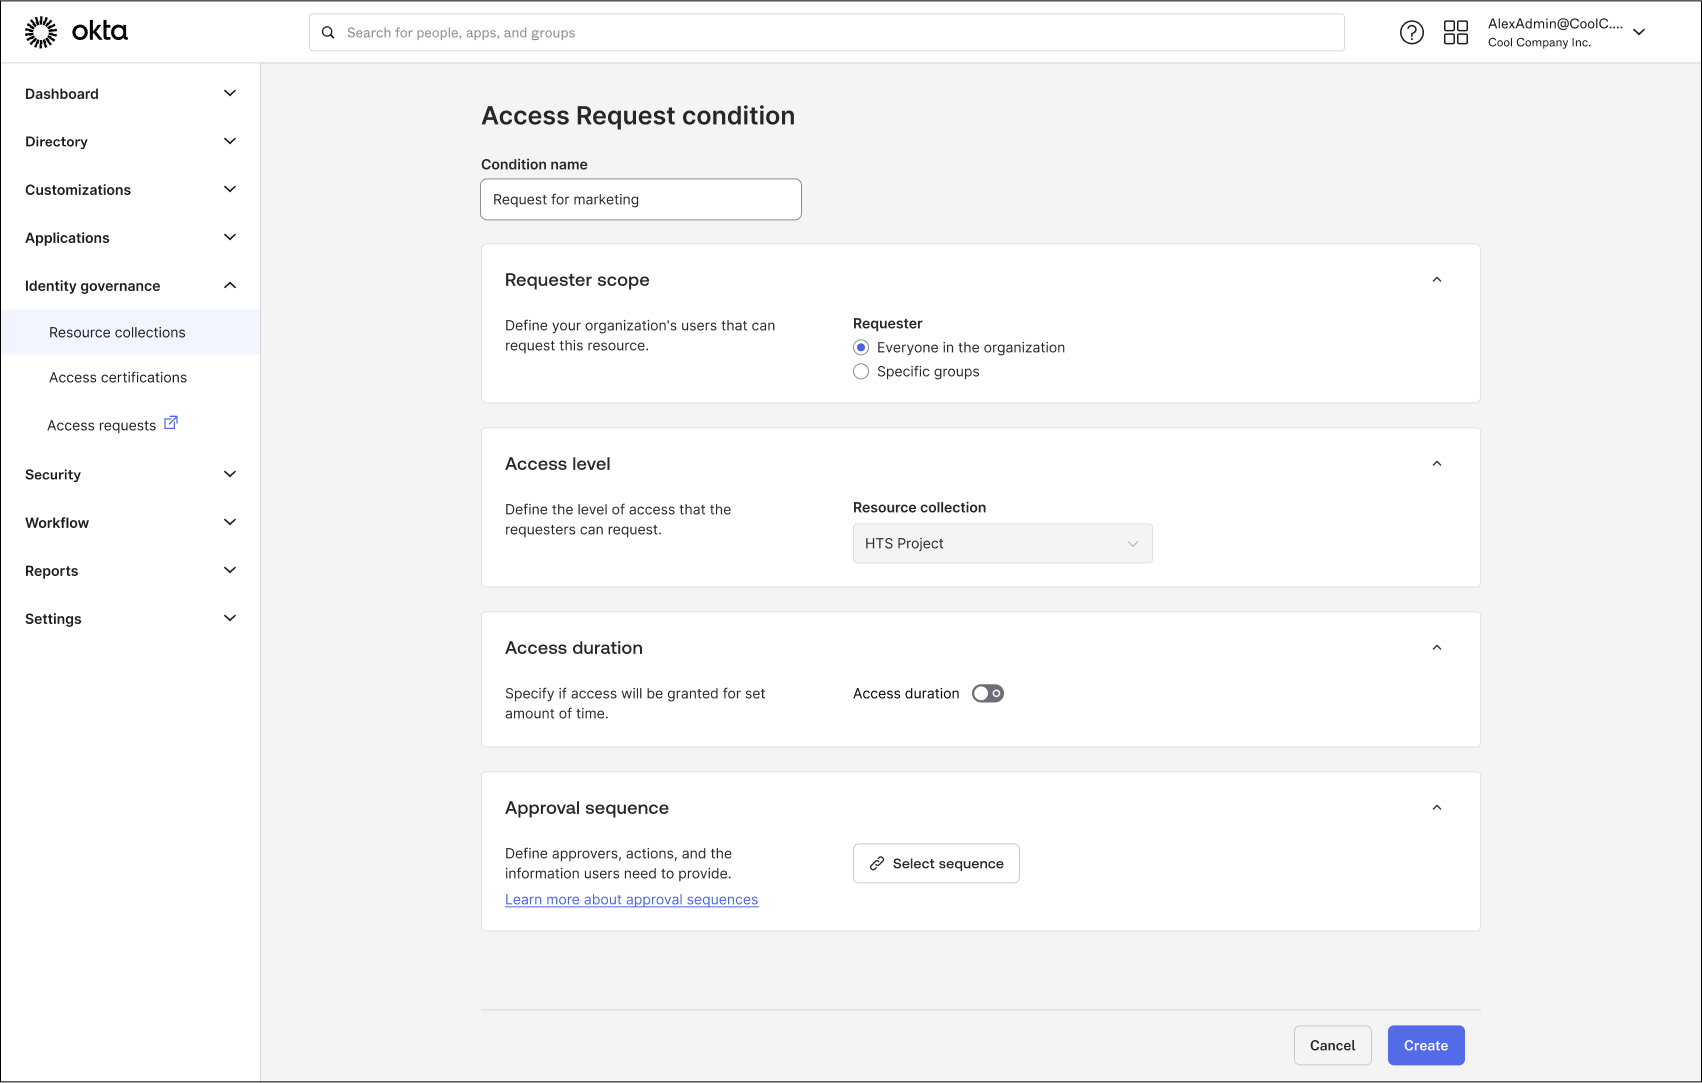Screen dimensions: 1702x1083
Task: Click the link icon inside Select sequence
Action: pos(877,863)
